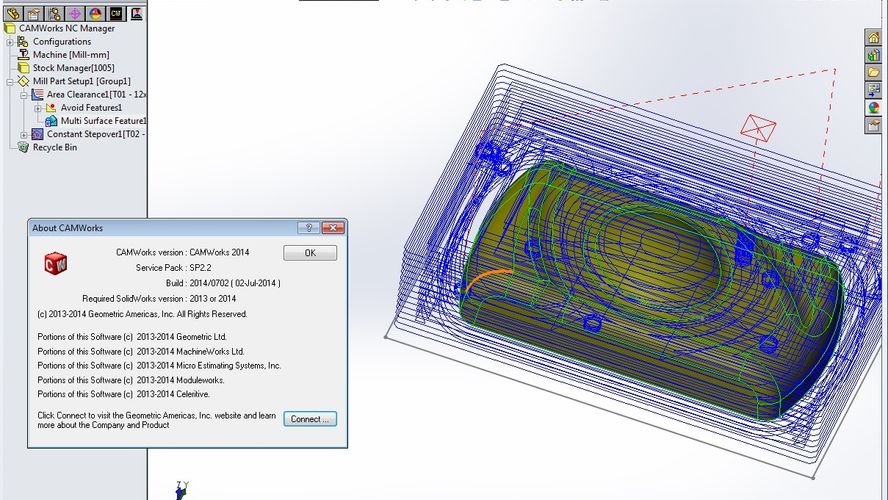888x500 pixels.
Task: Click the Multi Surface Feature1 icon
Action: tap(51, 121)
